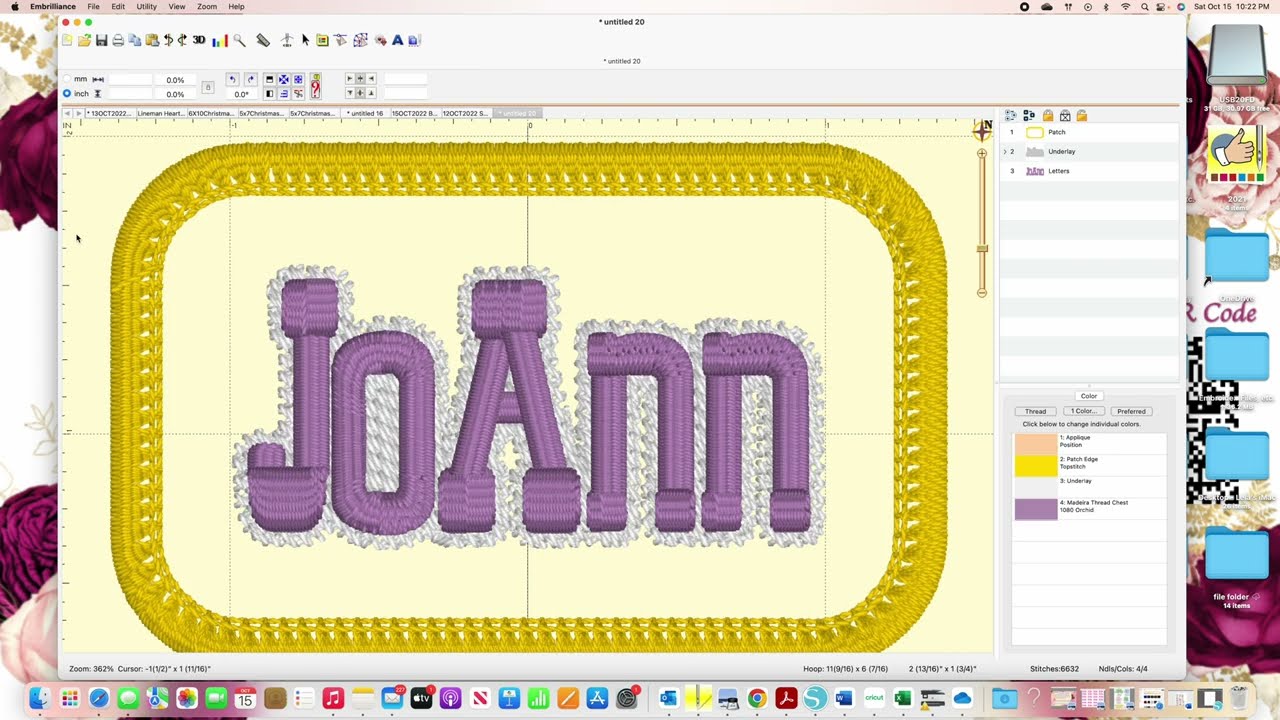This screenshot has width=1280, height=720.
Task: Select the arrow pointer tool
Action: coord(305,40)
